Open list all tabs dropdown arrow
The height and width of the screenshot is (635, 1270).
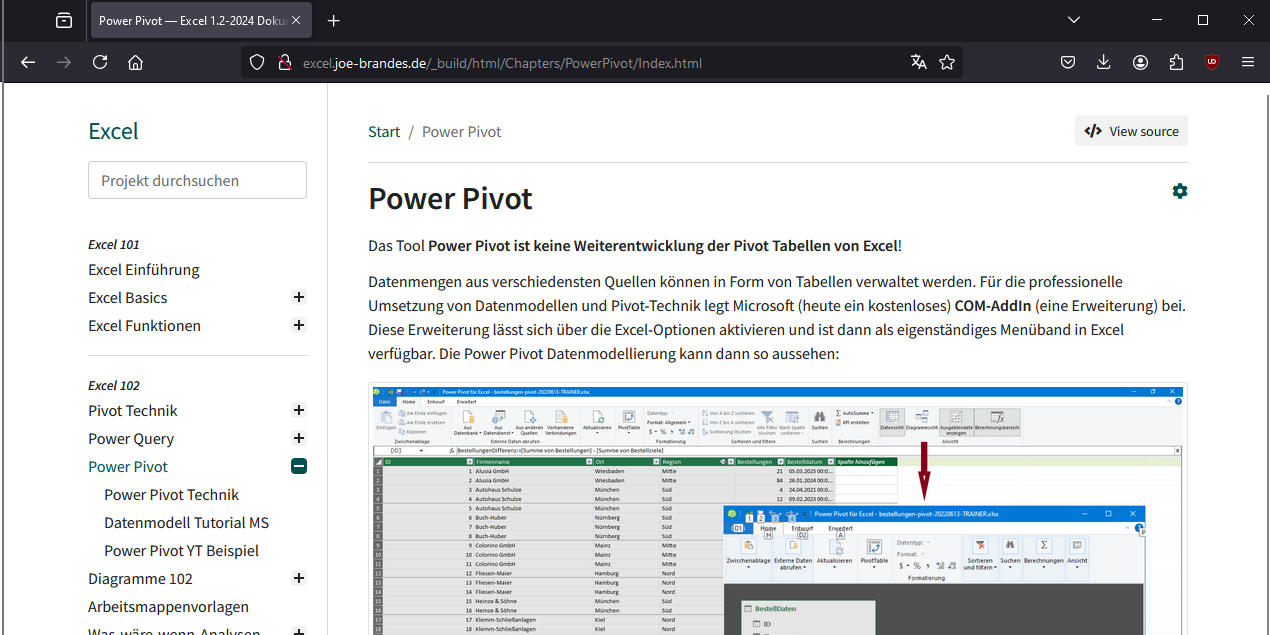click(1074, 20)
